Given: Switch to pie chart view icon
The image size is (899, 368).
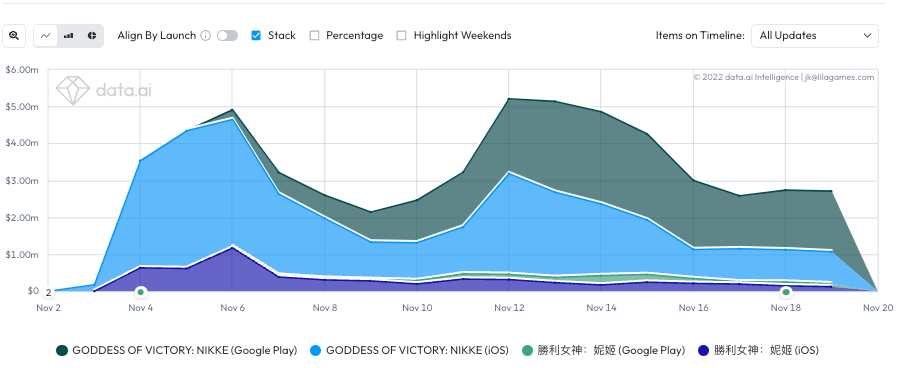Looking at the screenshot, I should click(x=92, y=36).
